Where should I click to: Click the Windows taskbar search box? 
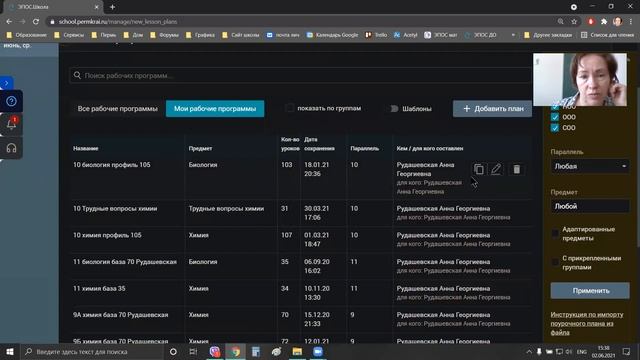coord(93,351)
